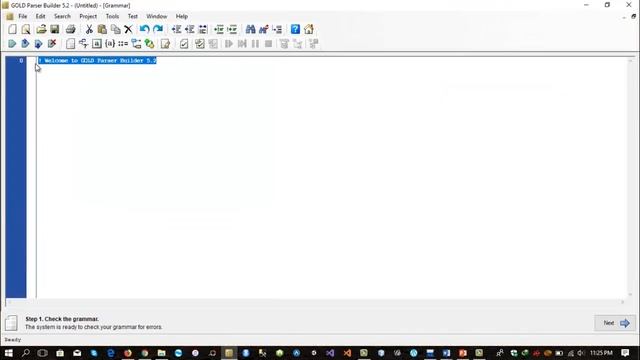Open Windows taskbar search
640x360 pixels.
[x=25, y=353]
